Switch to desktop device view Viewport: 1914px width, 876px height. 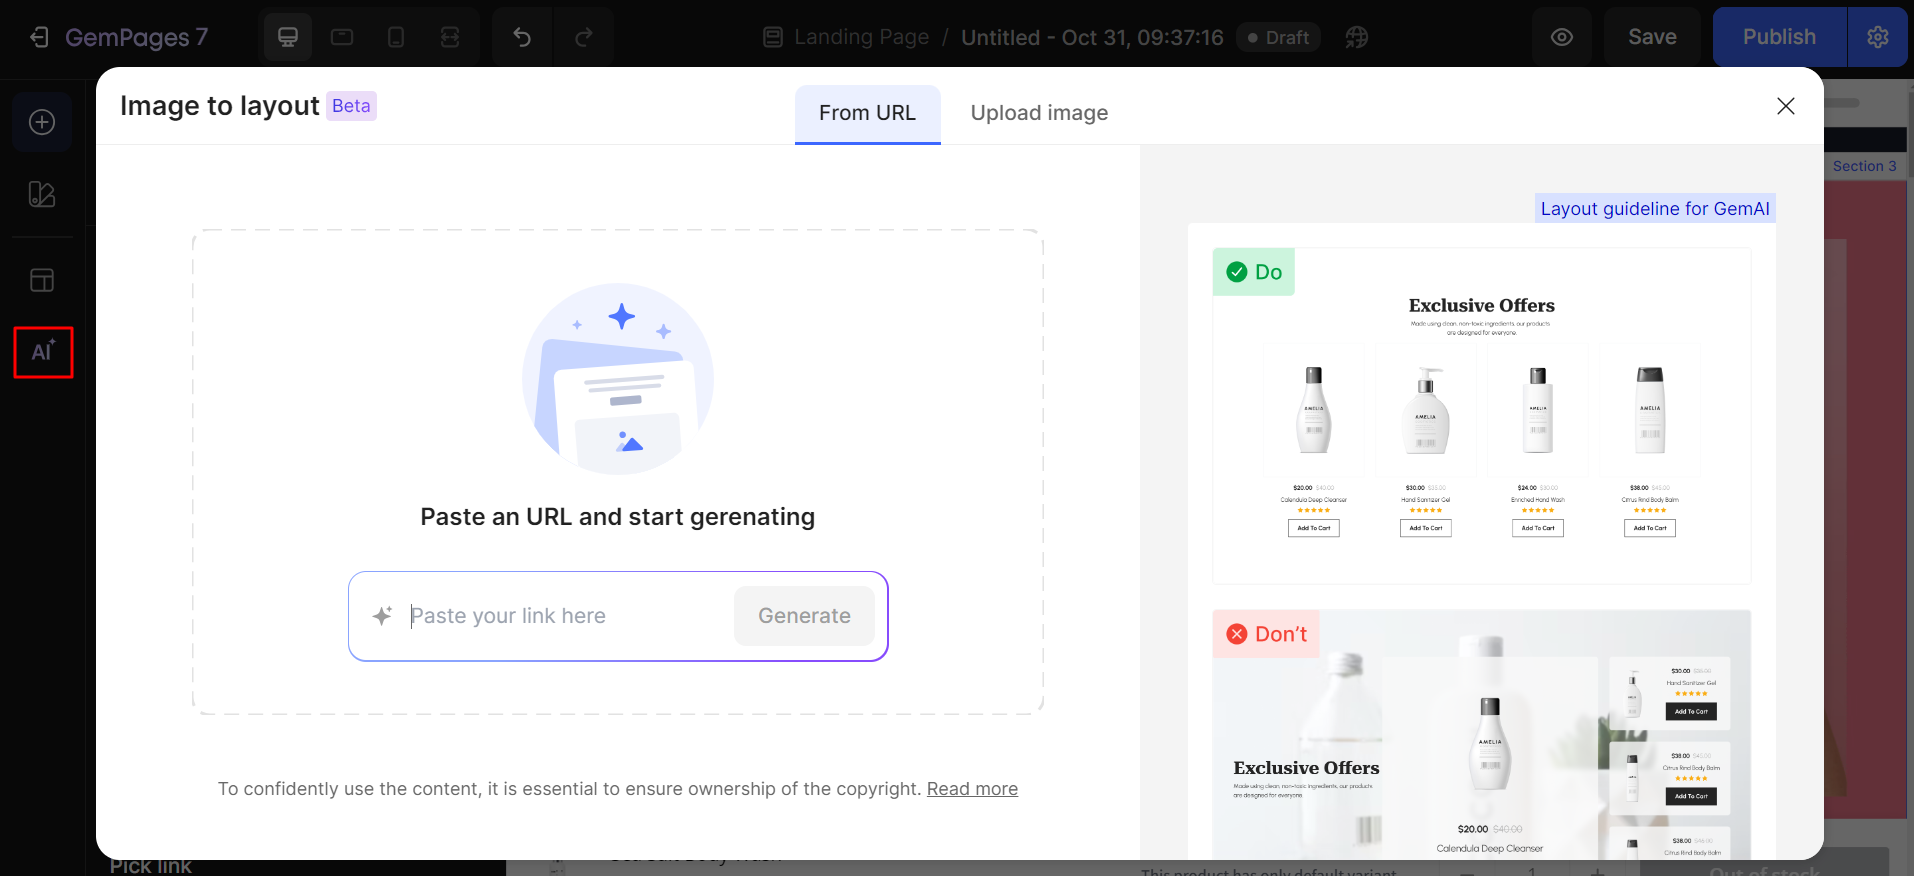click(288, 37)
